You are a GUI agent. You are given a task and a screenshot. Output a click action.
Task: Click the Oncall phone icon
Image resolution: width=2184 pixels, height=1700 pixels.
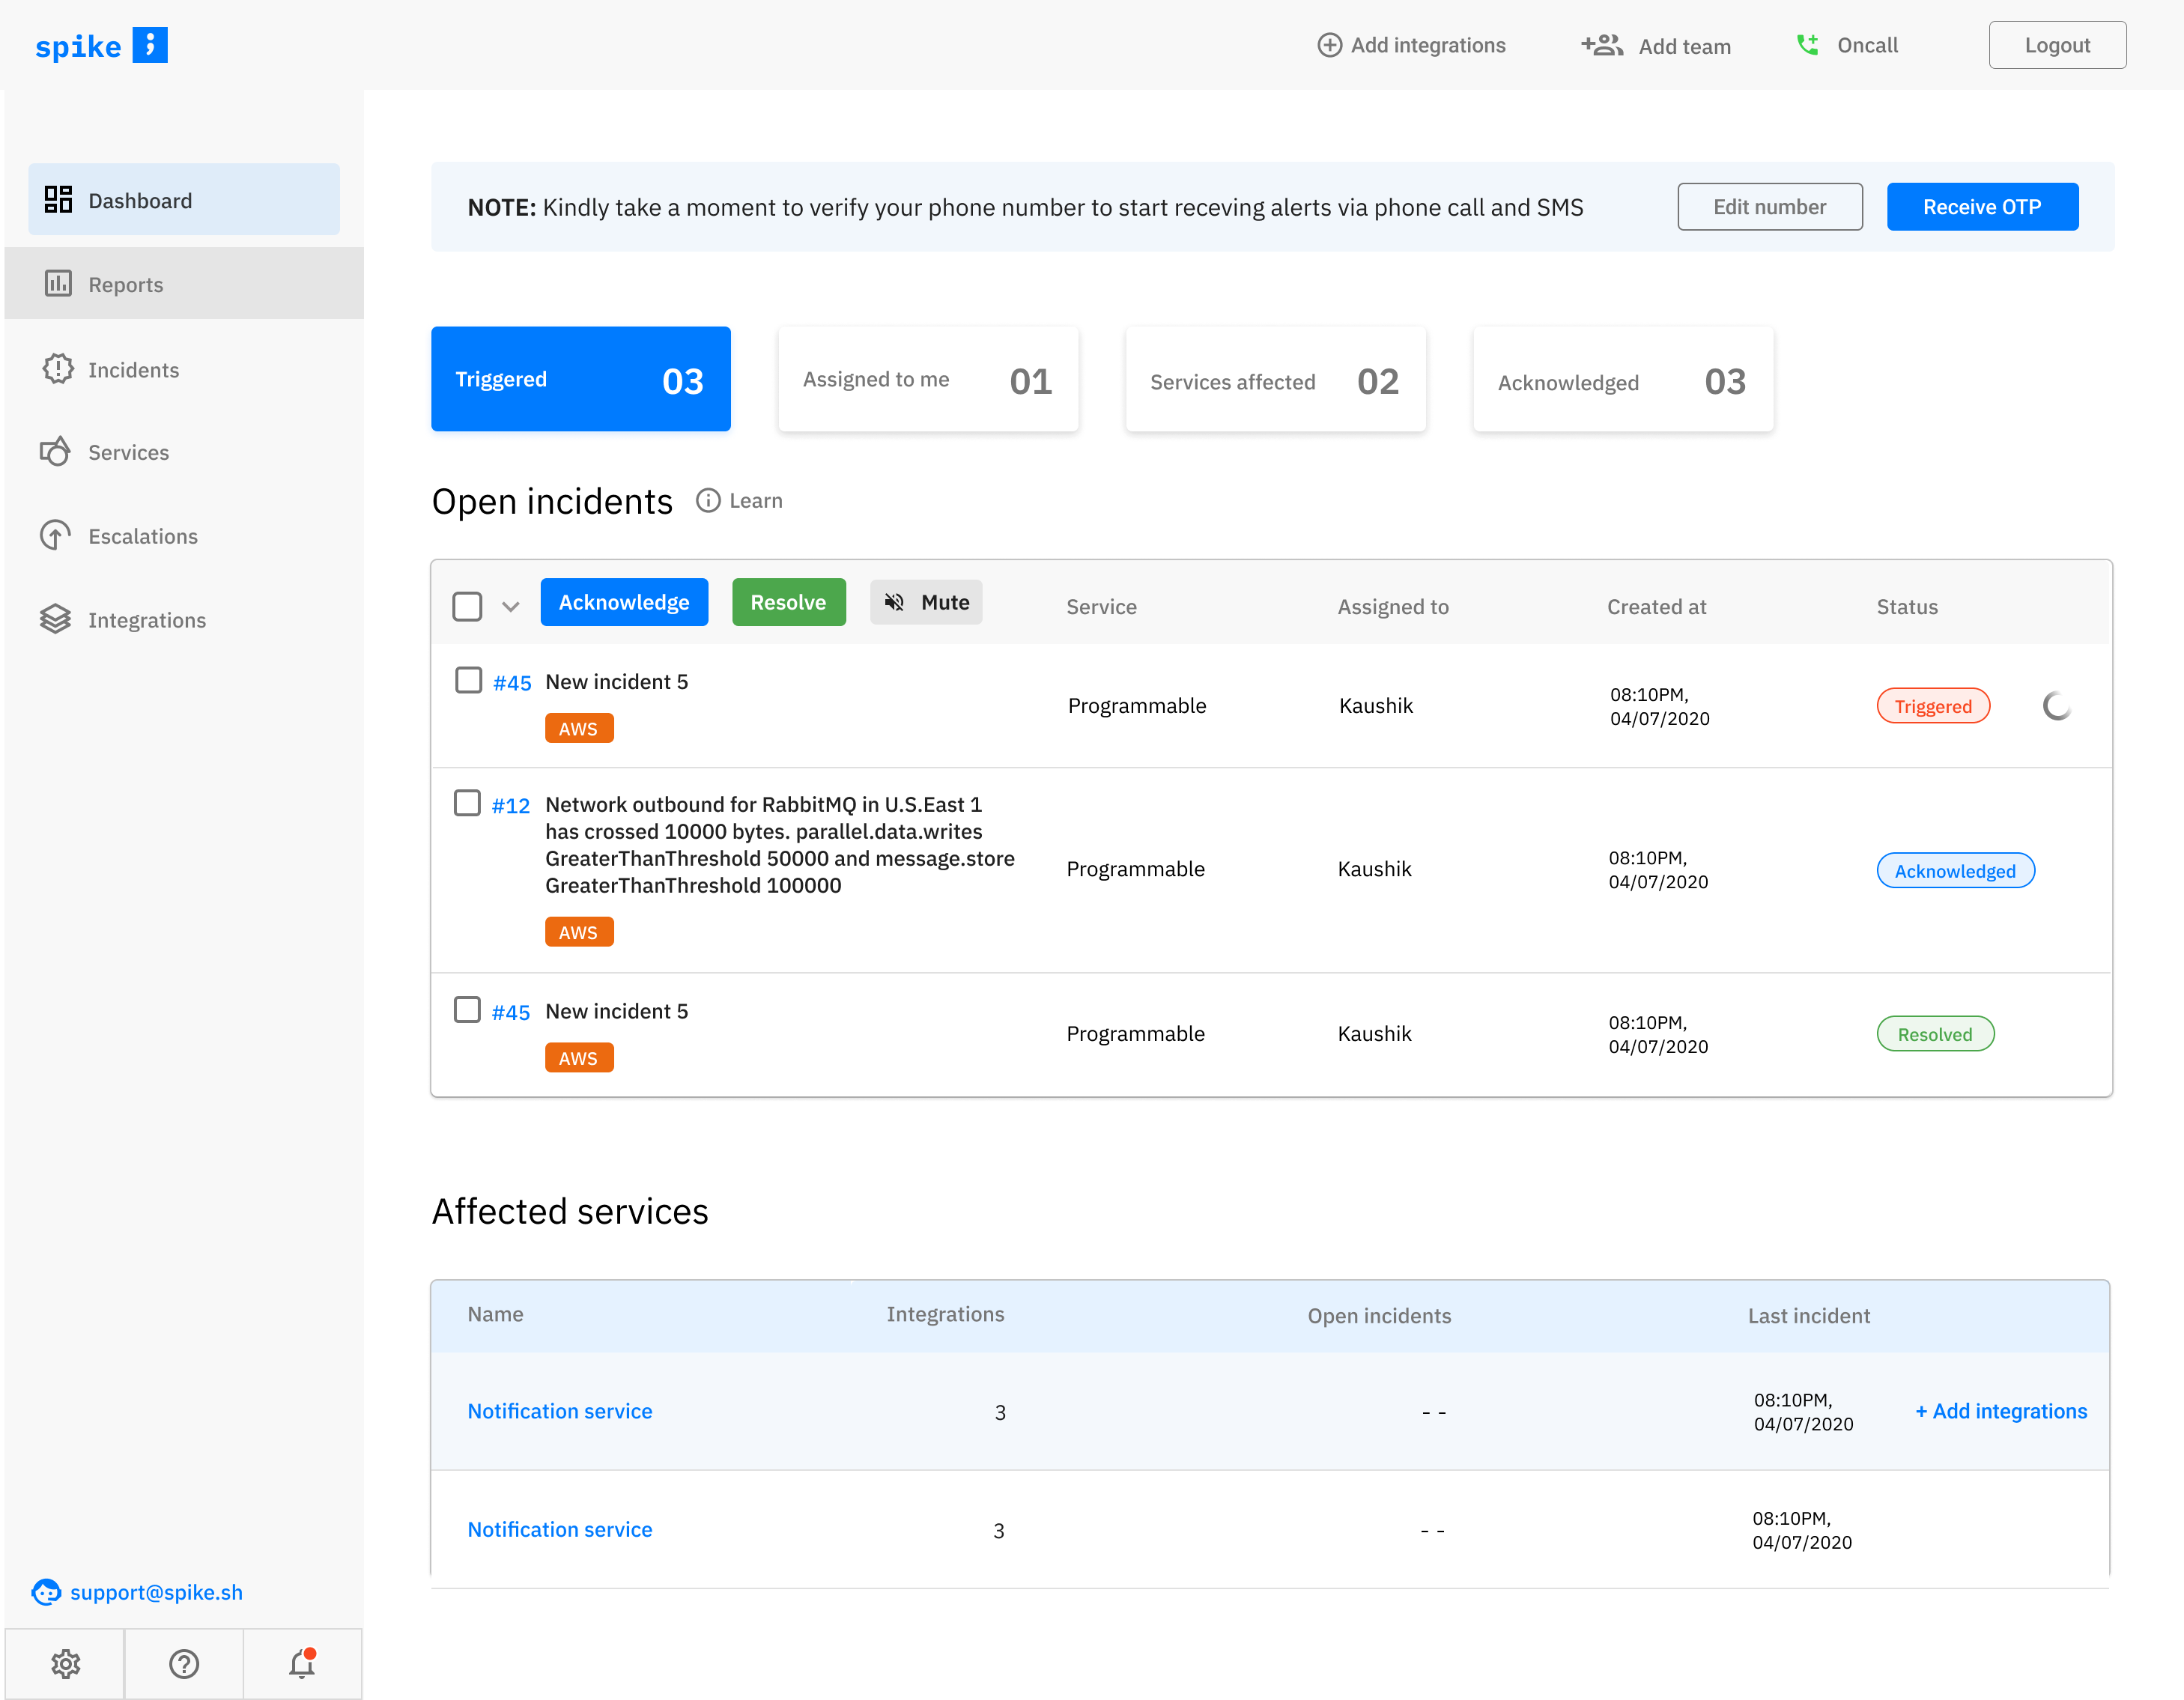click(x=1807, y=46)
